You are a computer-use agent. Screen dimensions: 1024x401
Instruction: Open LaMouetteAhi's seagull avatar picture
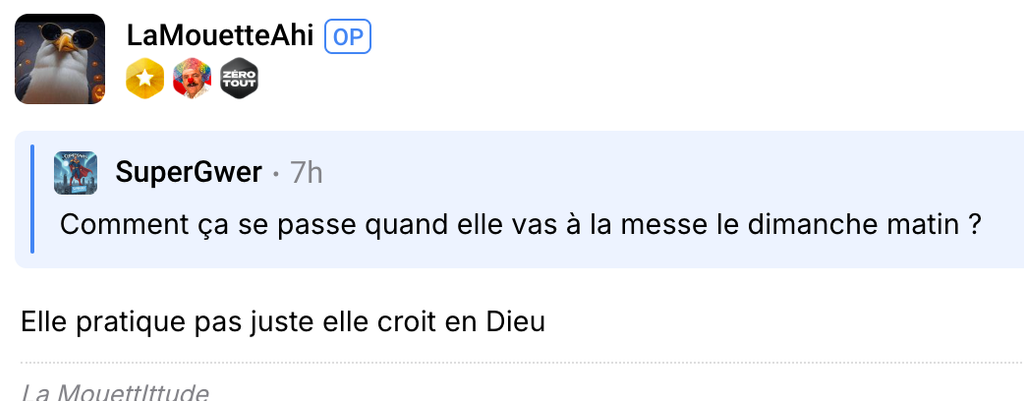click(x=60, y=59)
